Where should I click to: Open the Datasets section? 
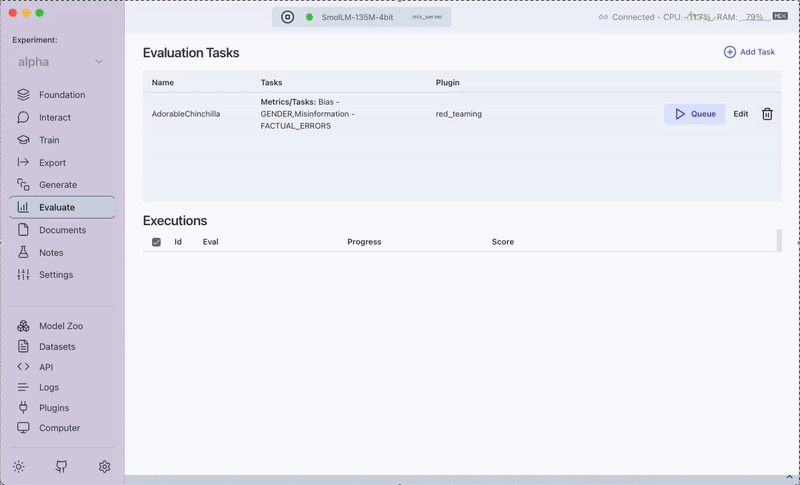pyautogui.click(x=57, y=347)
